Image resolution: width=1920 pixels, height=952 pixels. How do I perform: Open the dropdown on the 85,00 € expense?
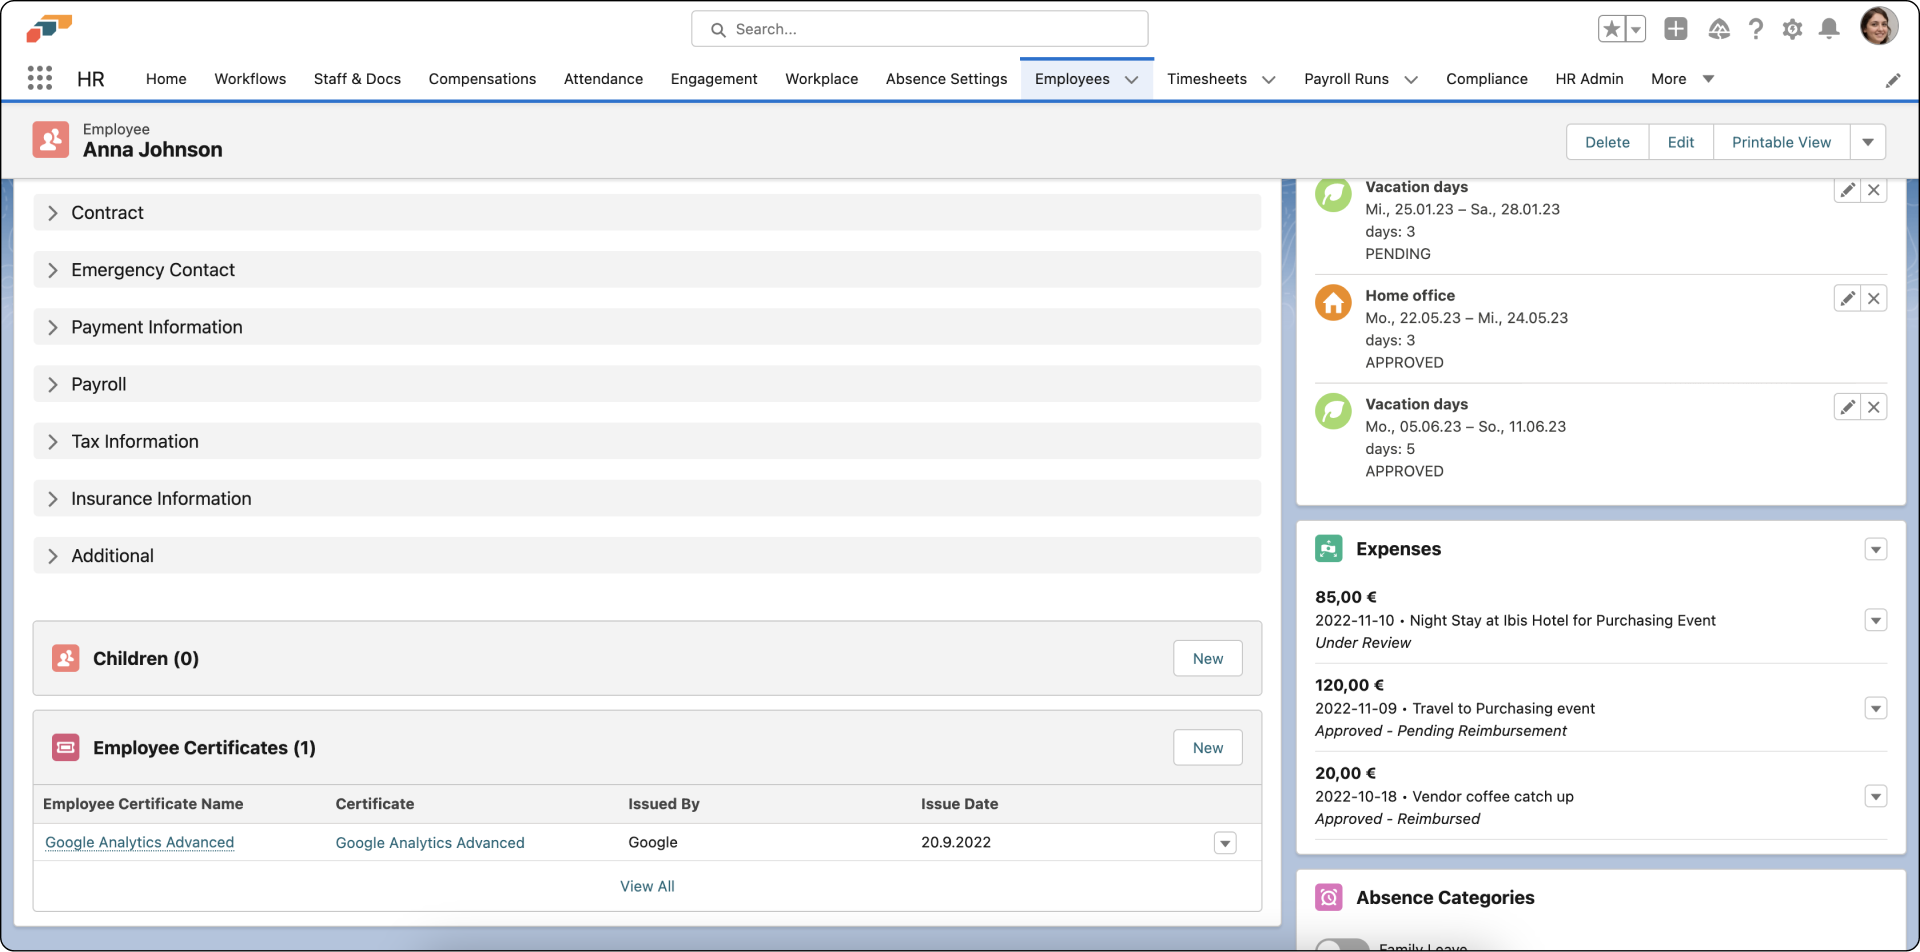point(1876,620)
